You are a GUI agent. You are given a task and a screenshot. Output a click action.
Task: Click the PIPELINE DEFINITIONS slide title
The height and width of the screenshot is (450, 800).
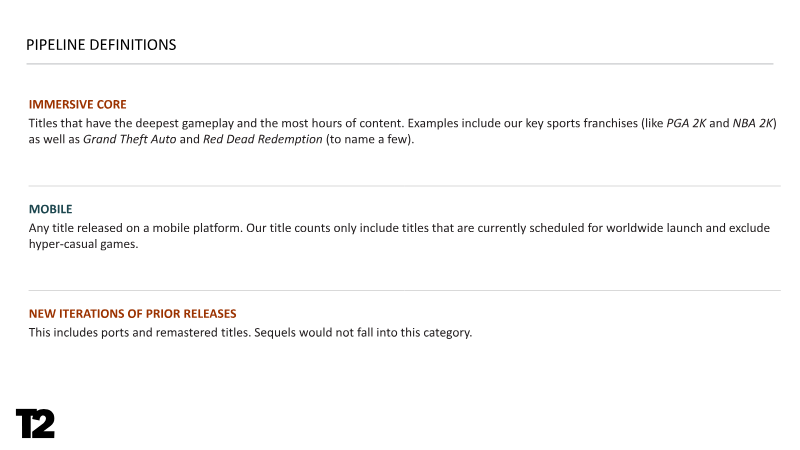click(x=101, y=45)
